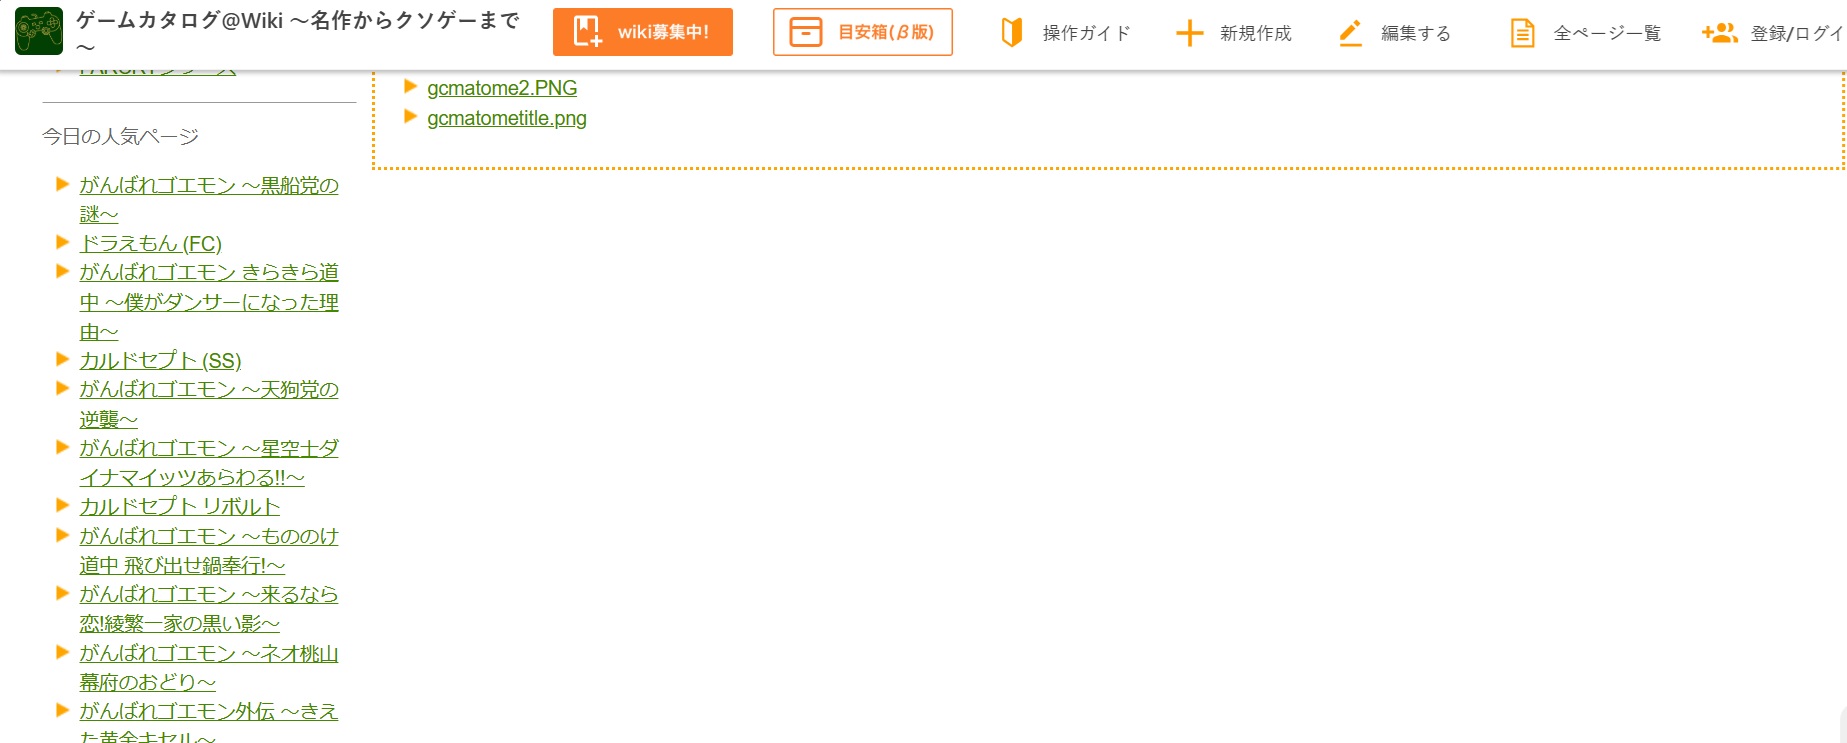Image resolution: width=1847 pixels, height=743 pixels.
Task: Click the plus icon for 新規作成
Action: point(1189,33)
